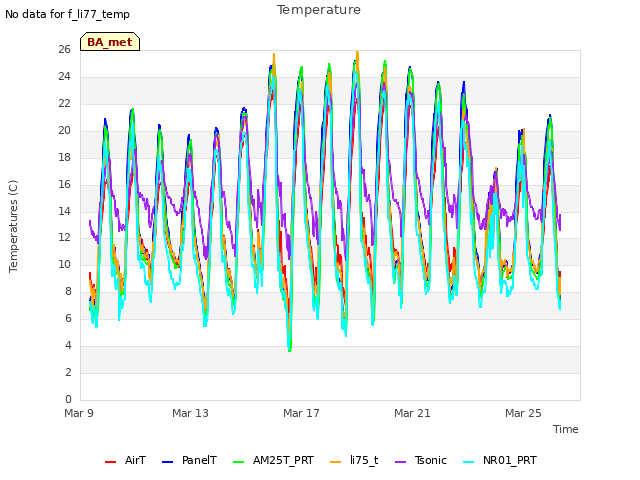This screenshot has width=640, height=480.
Task: Click the purple Tsonic color swatch
Action: pos(400,462)
